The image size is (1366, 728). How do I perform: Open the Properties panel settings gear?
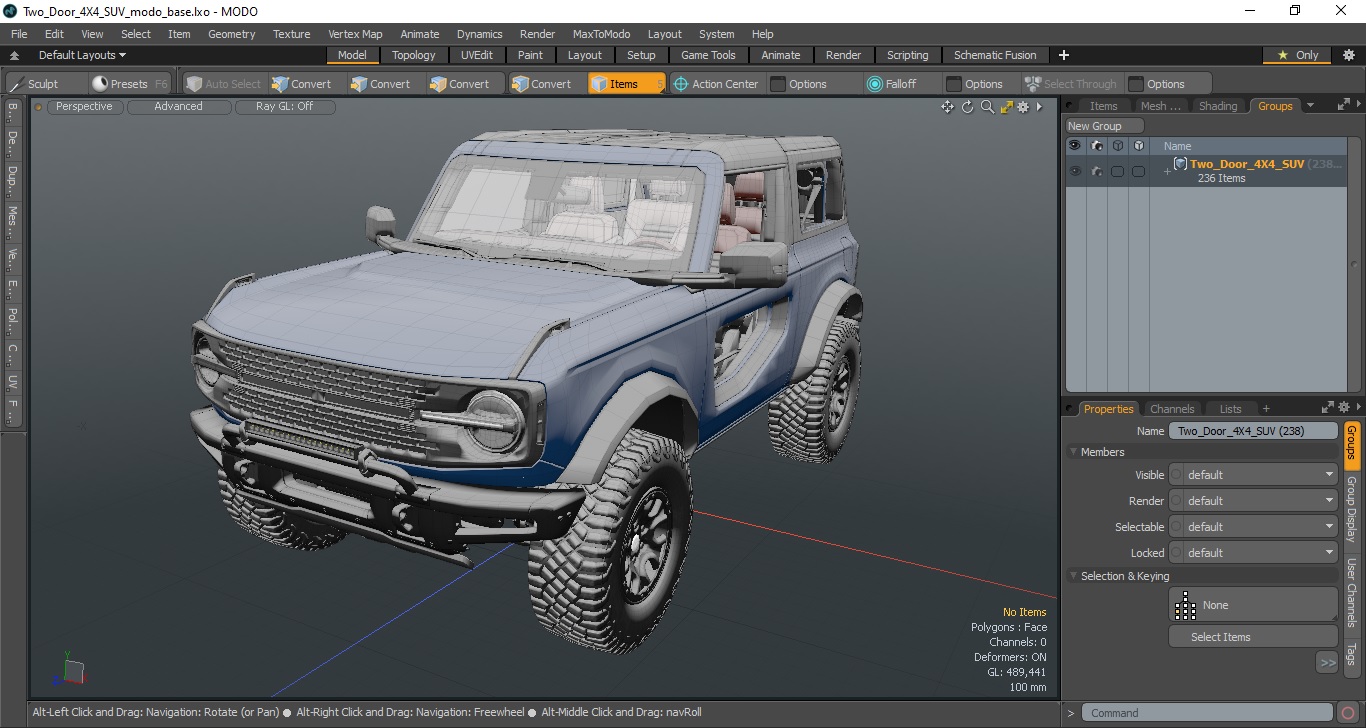[x=1345, y=408]
